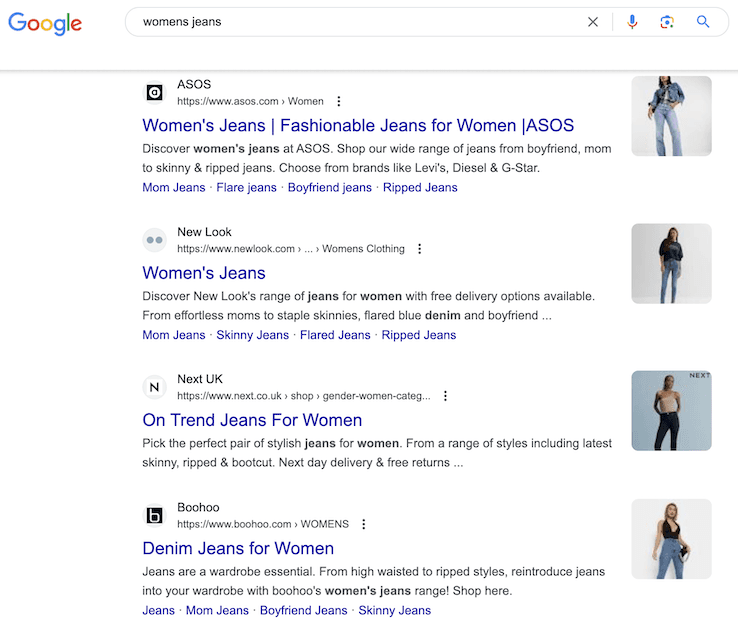Open Google Lens image search icon
The width and height of the screenshot is (738, 632).
667,22
